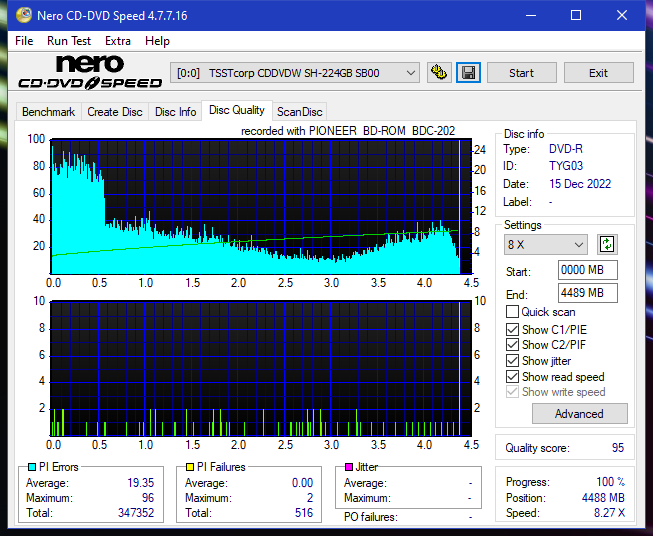
Task: Click the Position 4488 MB value
Action: pos(603,498)
